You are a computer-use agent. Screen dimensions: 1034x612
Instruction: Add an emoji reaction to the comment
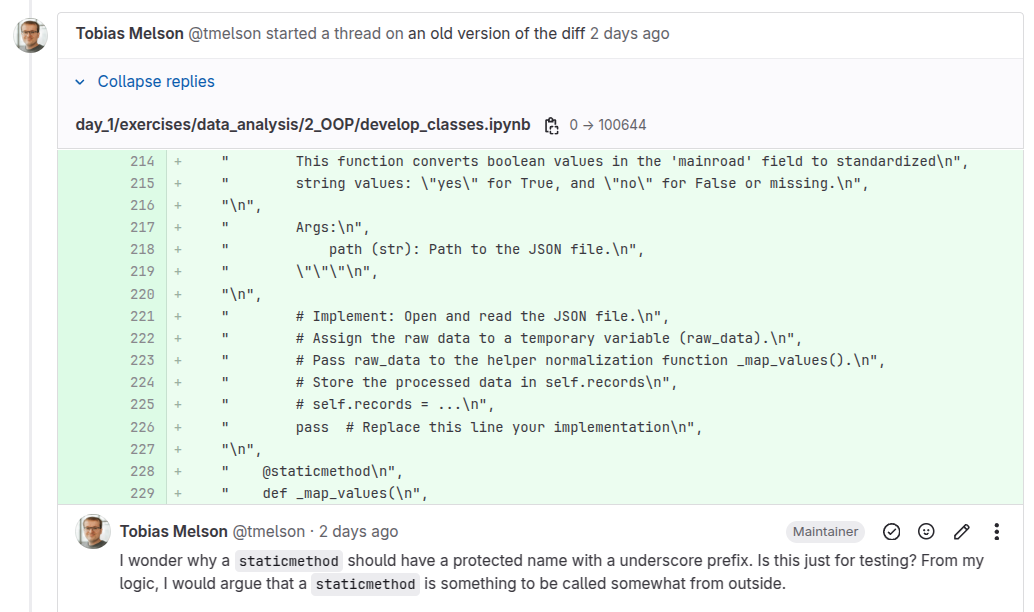(x=927, y=532)
